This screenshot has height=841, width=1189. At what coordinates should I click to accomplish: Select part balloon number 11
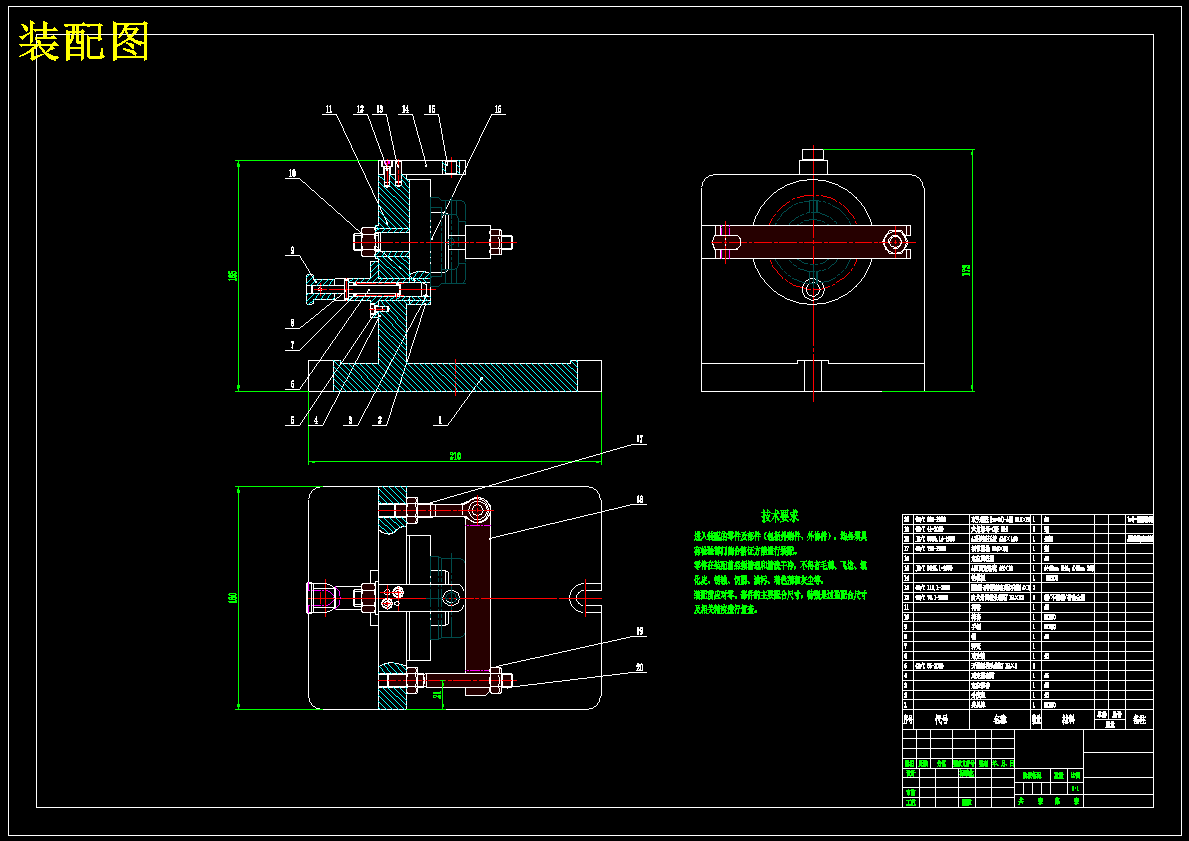pyautogui.click(x=328, y=110)
